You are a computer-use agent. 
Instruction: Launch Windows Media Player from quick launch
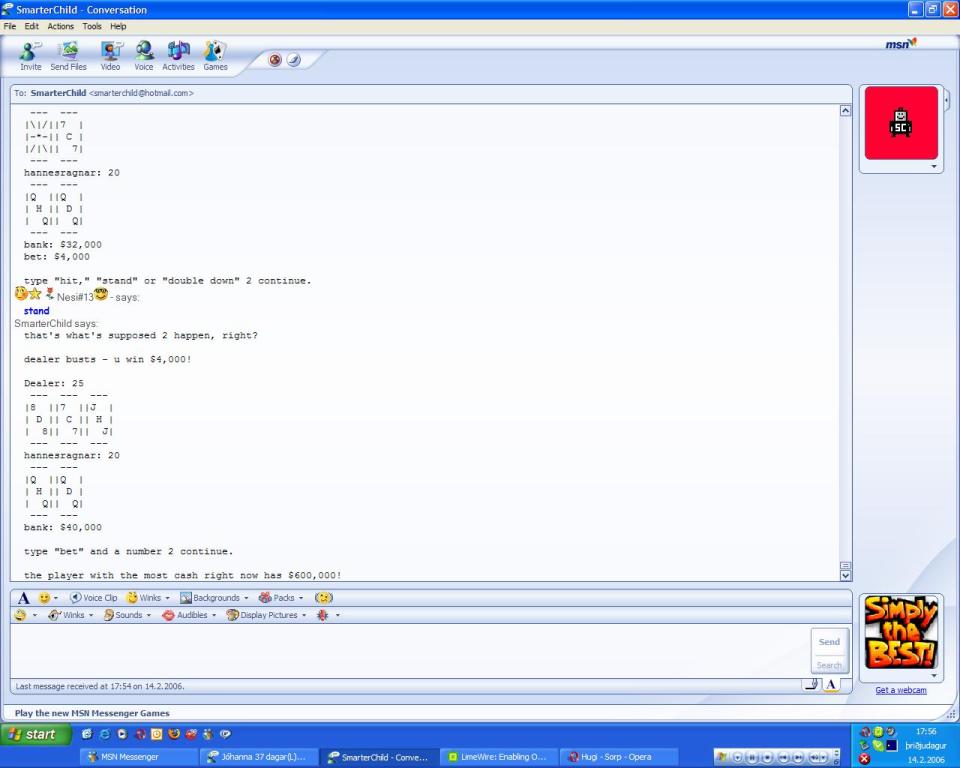pyautogui.click(x=122, y=734)
